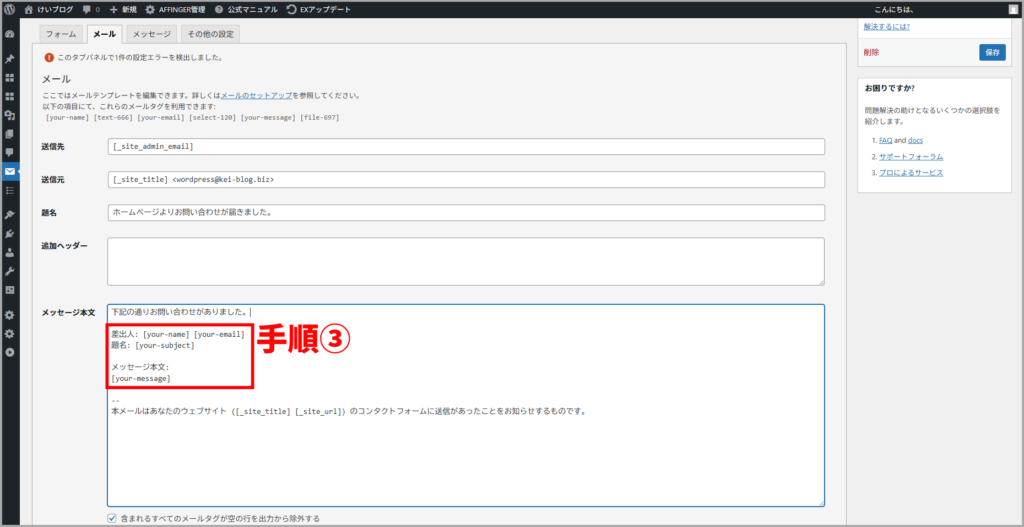This screenshot has height=527, width=1024.
Task: Click into the 題名 subject field
Action: click(x=466, y=213)
